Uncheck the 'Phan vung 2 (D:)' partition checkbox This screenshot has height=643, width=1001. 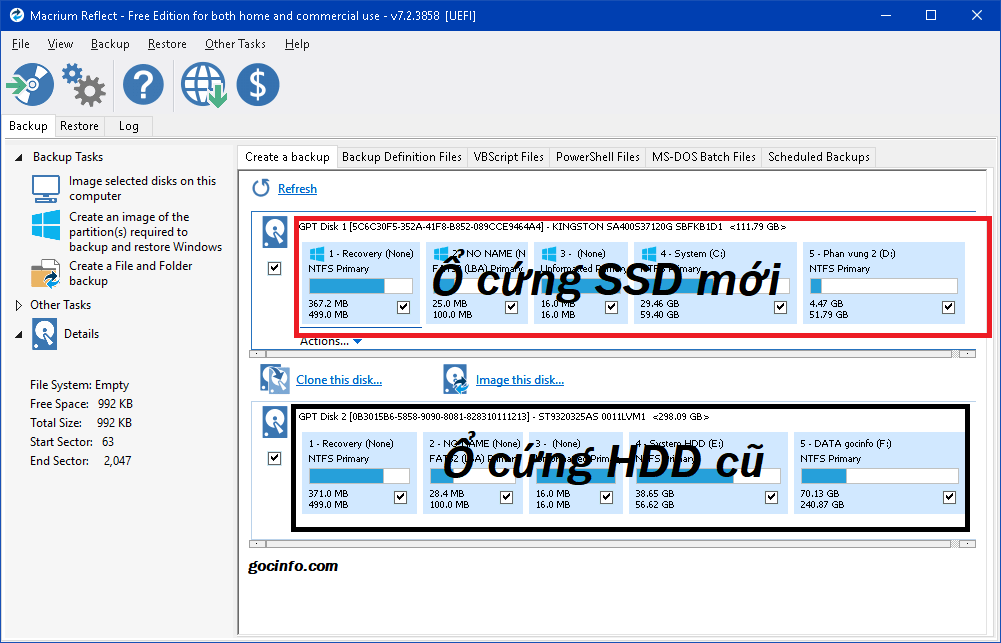tap(948, 307)
